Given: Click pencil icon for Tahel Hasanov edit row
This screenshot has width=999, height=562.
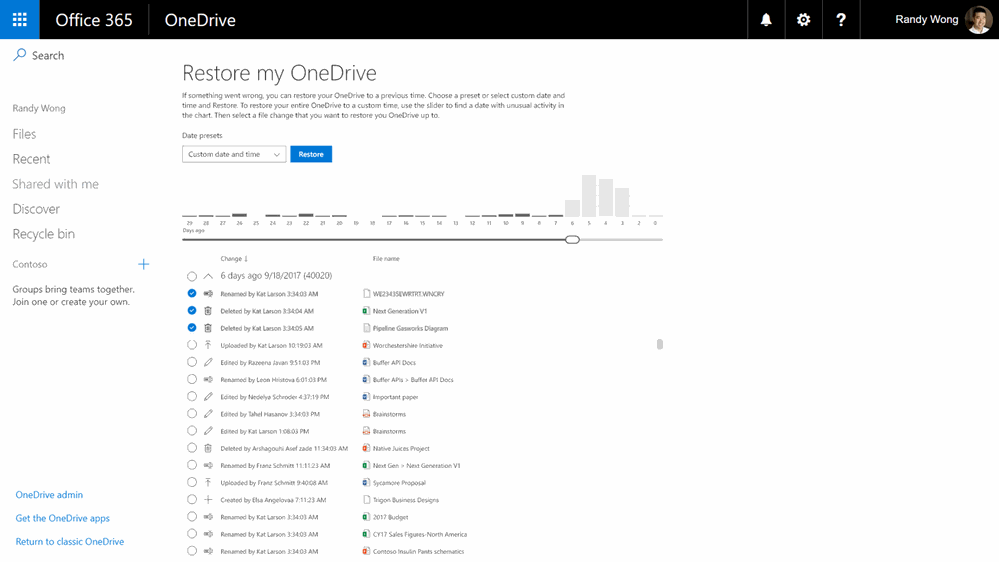Looking at the screenshot, I should (x=208, y=414).
